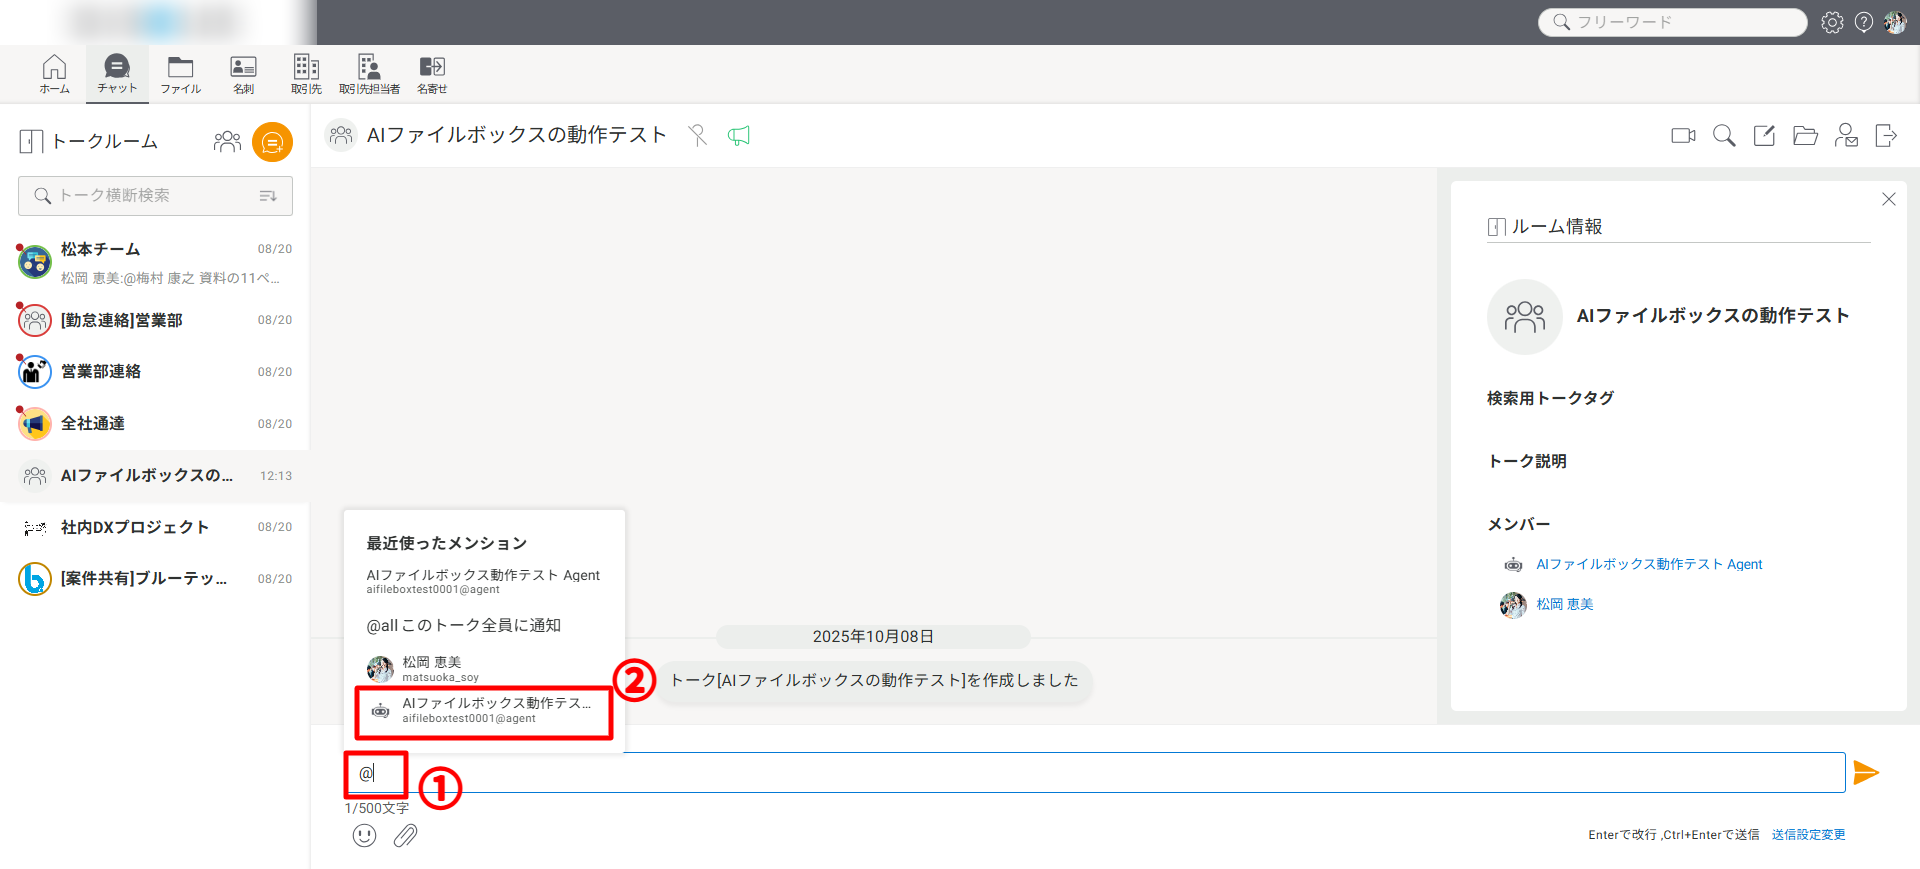Attach a file with the paperclip icon
1920x869 pixels.
click(x=405, y=836)
